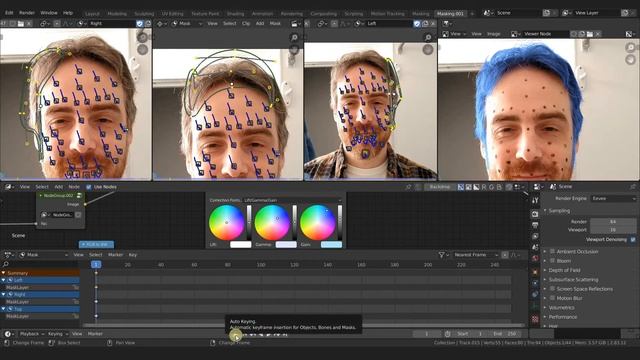
Task: Open the Output properties tab icon
Action: pos(535,225)
